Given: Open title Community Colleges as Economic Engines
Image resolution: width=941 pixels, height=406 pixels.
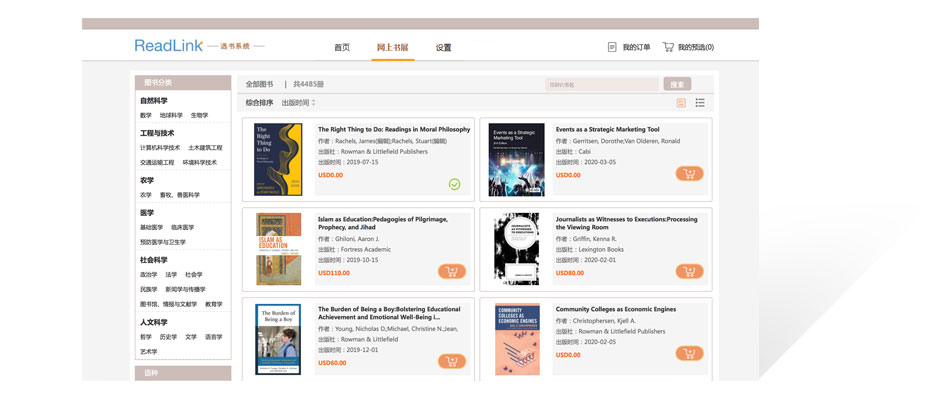Looking at the screenshot, I should (x=616, y=309).
